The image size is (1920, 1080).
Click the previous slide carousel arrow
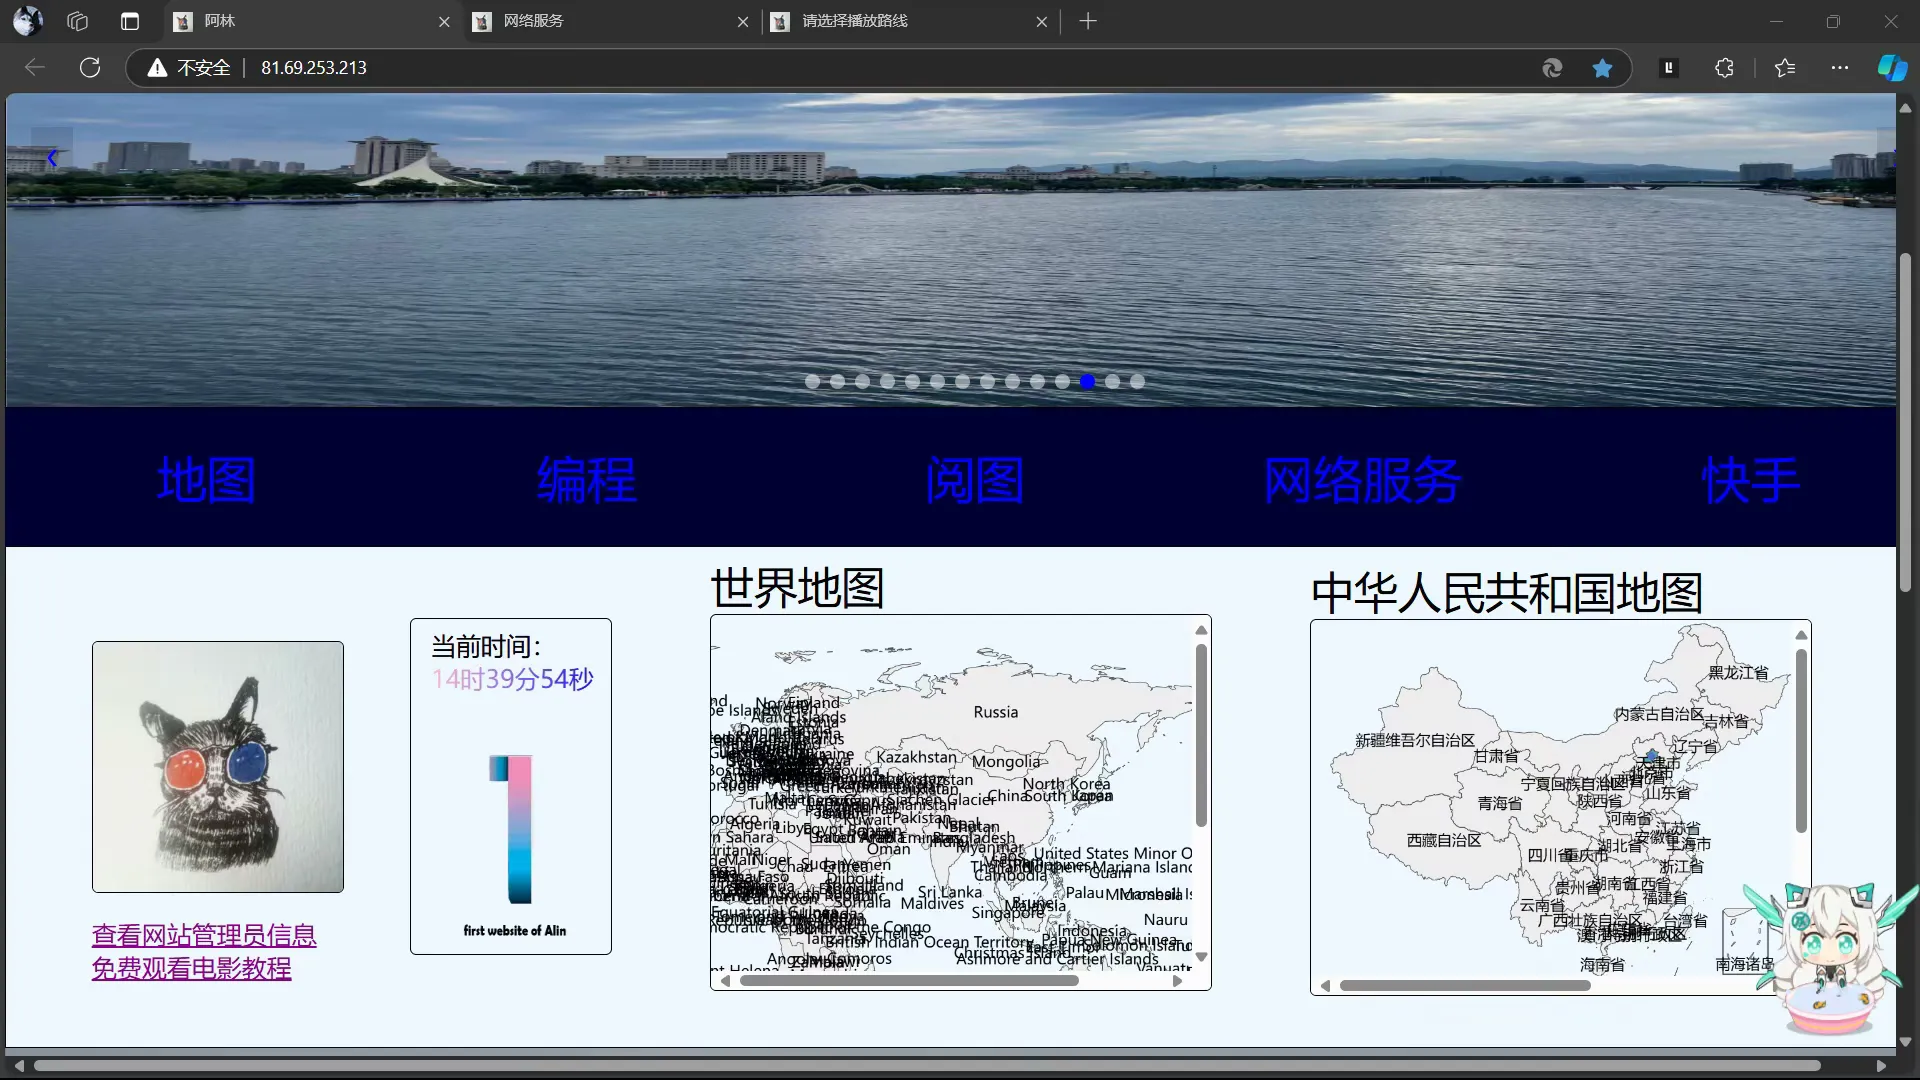[51, 158]
